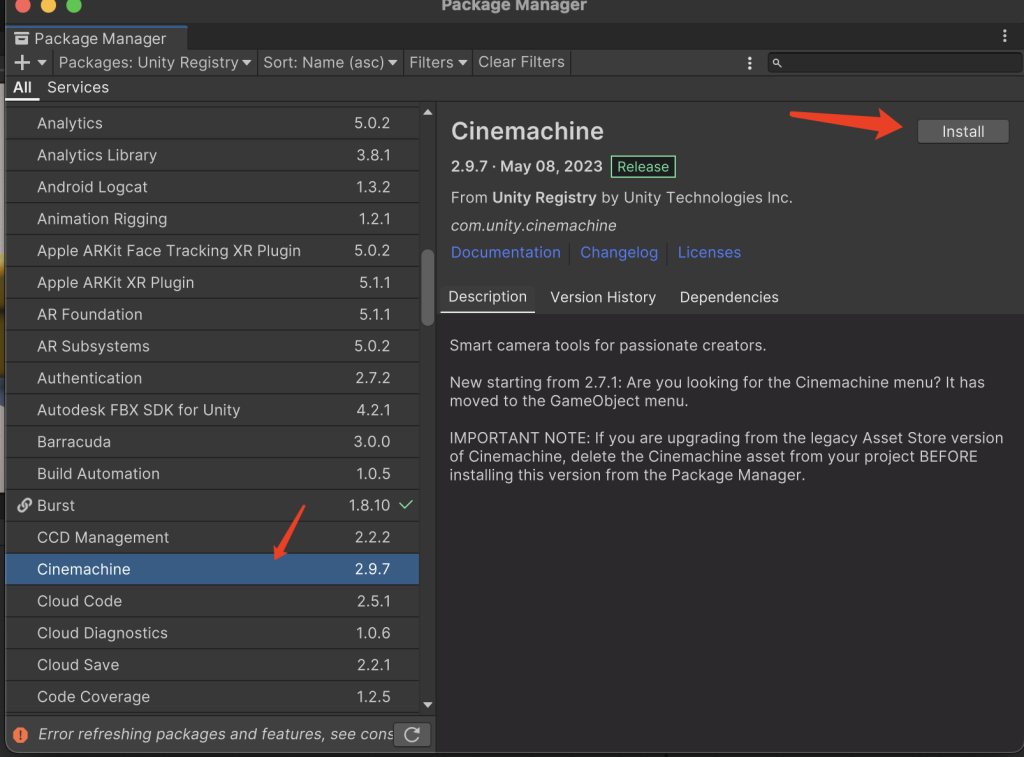Viewport: 1024px width, 757px height.
Task: Select Animation Rigging in the package list
Action: pyautogui.click(x=102, y=219)
